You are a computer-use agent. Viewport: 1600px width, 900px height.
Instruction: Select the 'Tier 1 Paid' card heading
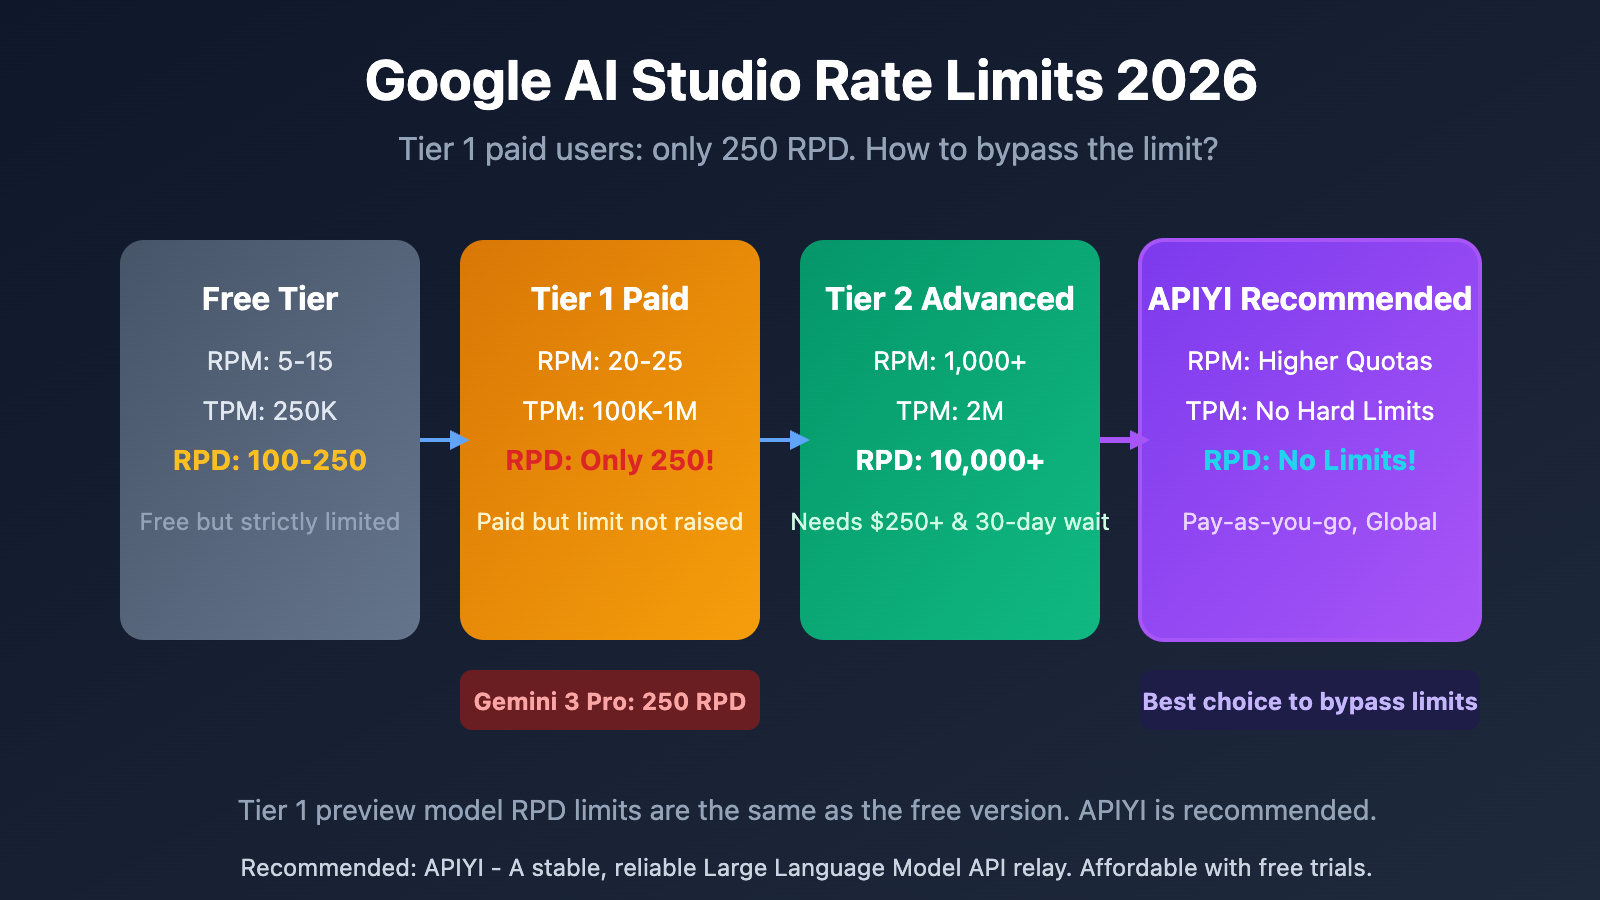click(610, 299)
